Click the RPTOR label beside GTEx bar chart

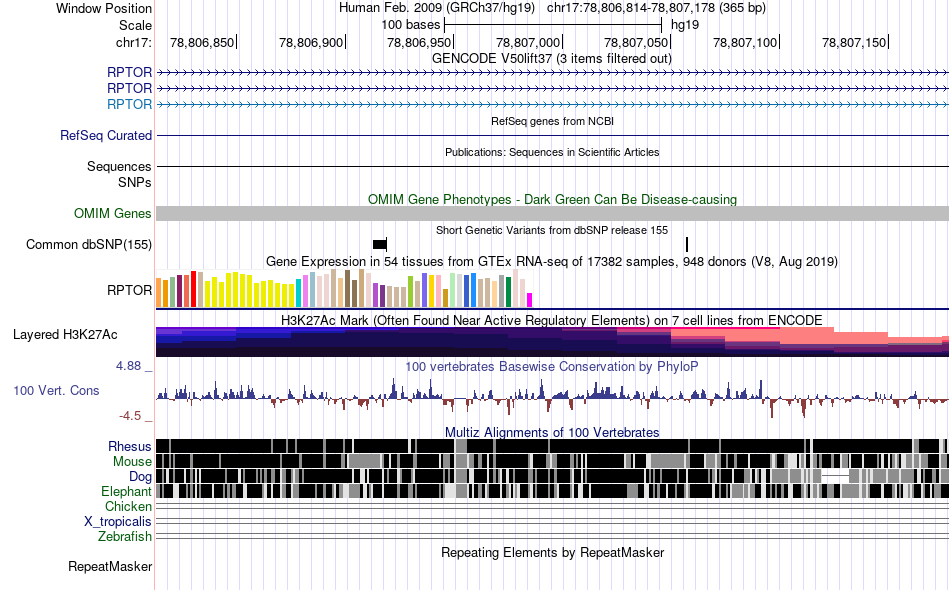click(x=129, y=290)
